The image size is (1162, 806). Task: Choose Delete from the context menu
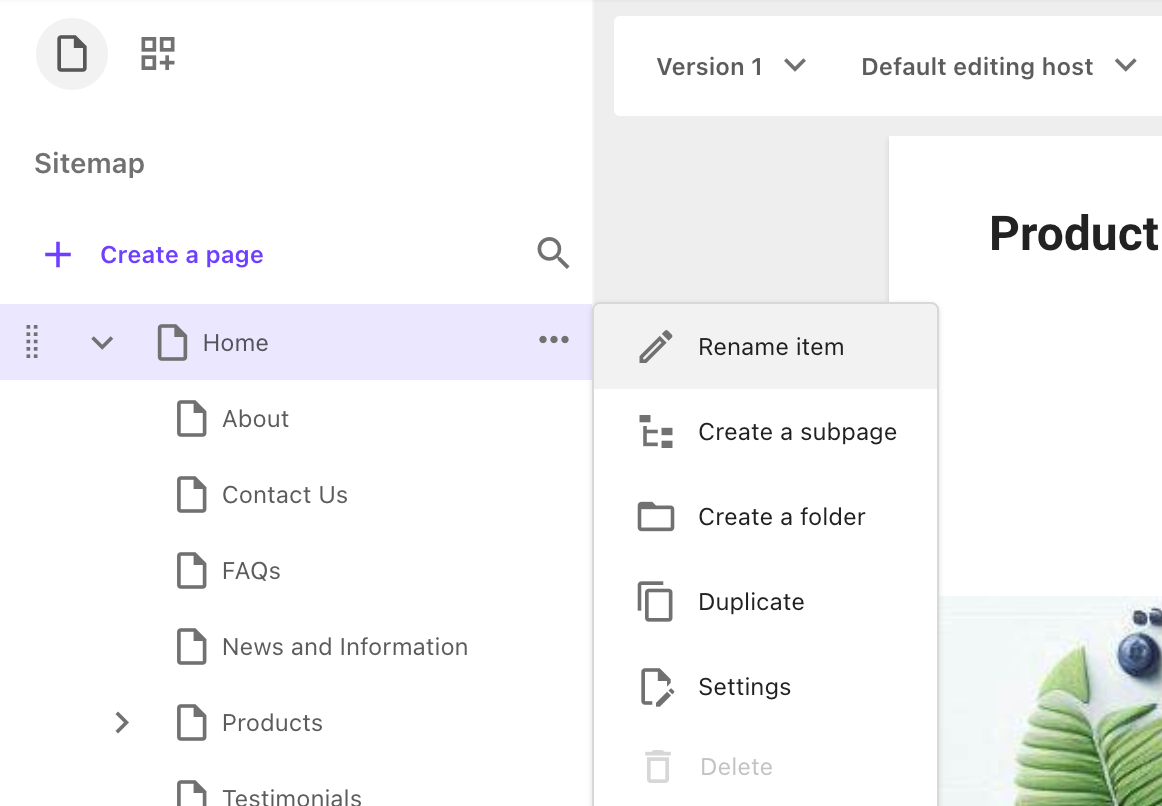coord(766,767)
